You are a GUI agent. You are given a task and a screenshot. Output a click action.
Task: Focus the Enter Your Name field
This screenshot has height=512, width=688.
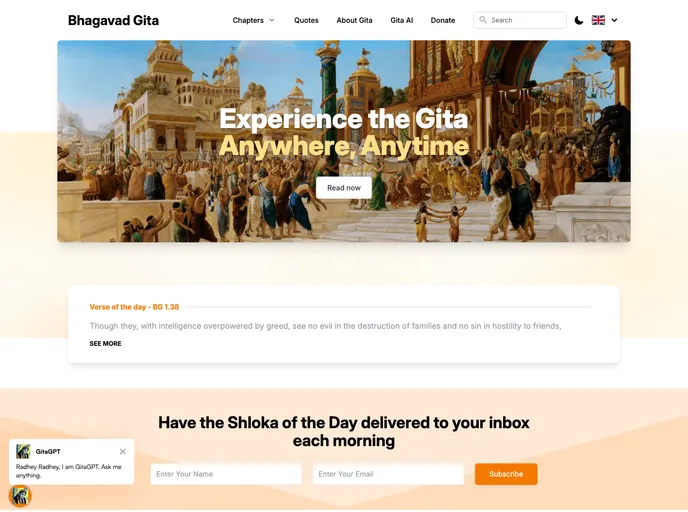point(226,474)
